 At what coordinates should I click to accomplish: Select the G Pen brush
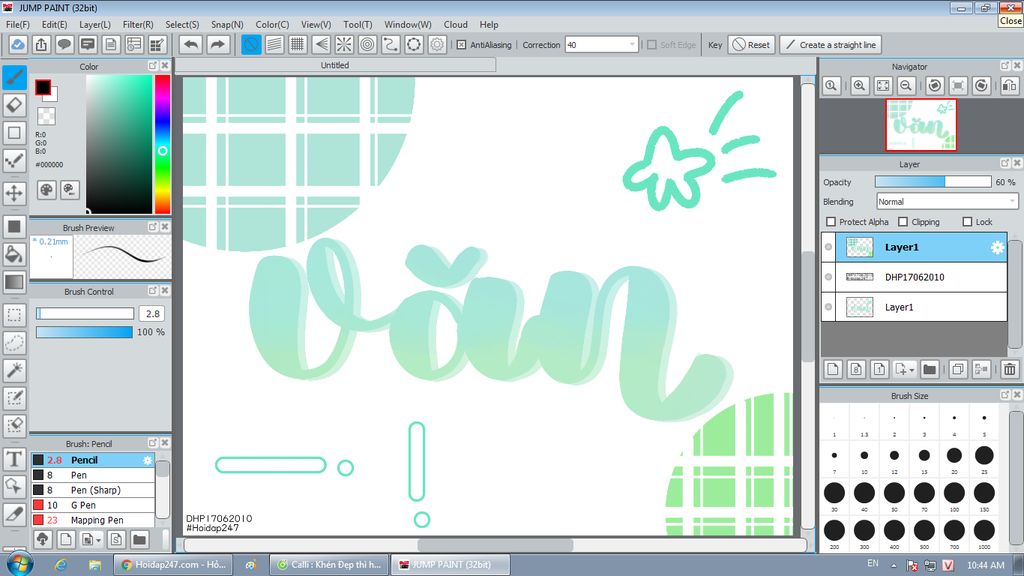tap(93, 505)
